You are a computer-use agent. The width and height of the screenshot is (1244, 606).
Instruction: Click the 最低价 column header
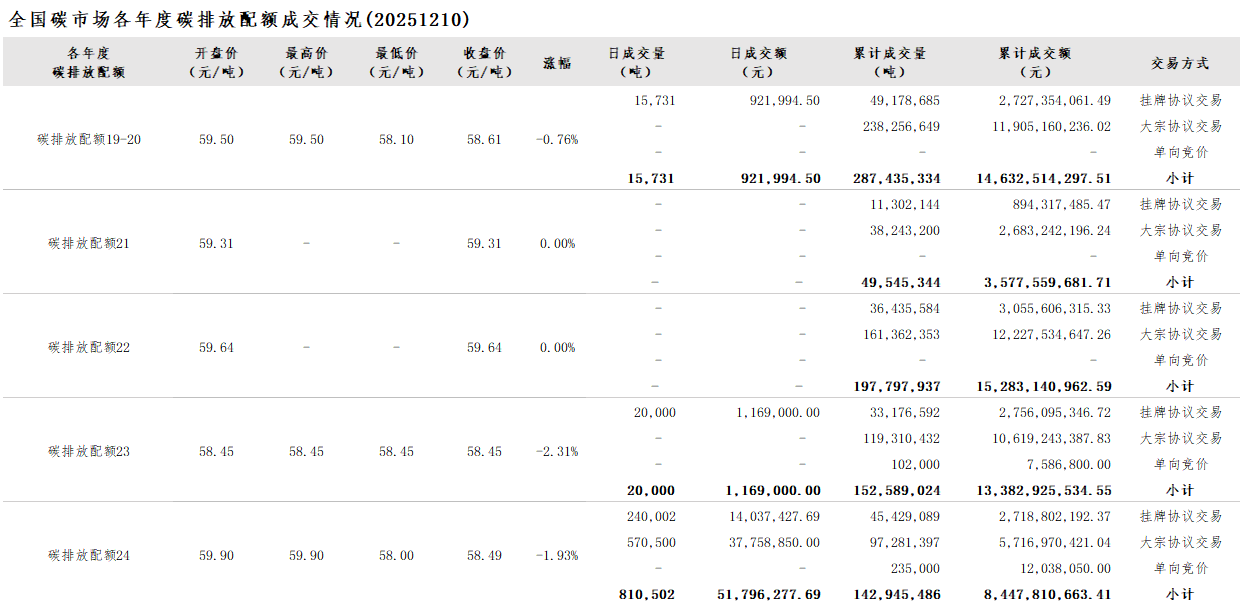coord(396,62)
